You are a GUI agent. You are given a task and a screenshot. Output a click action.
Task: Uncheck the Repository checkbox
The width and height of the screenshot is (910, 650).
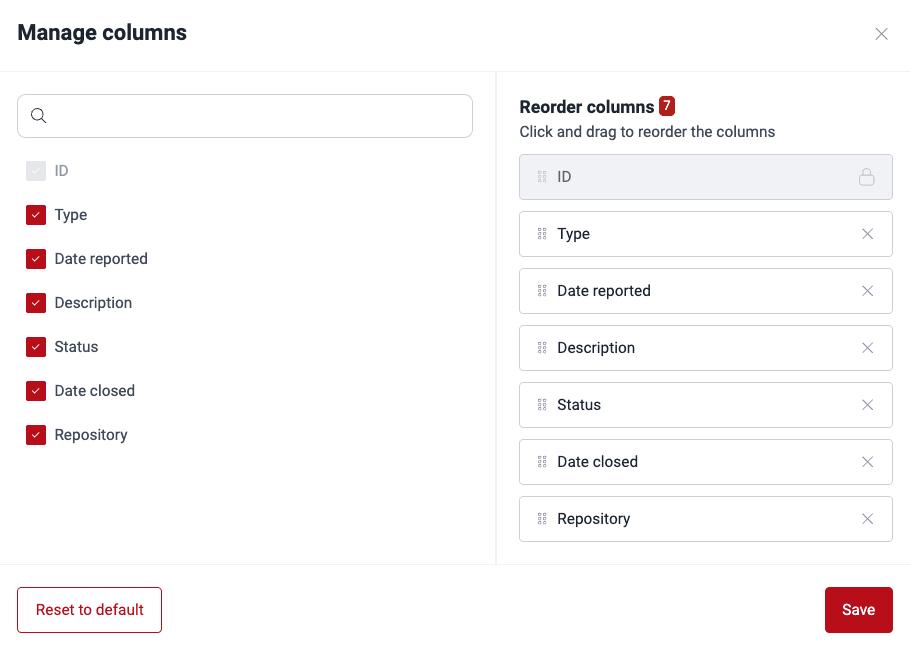(36, 434)
